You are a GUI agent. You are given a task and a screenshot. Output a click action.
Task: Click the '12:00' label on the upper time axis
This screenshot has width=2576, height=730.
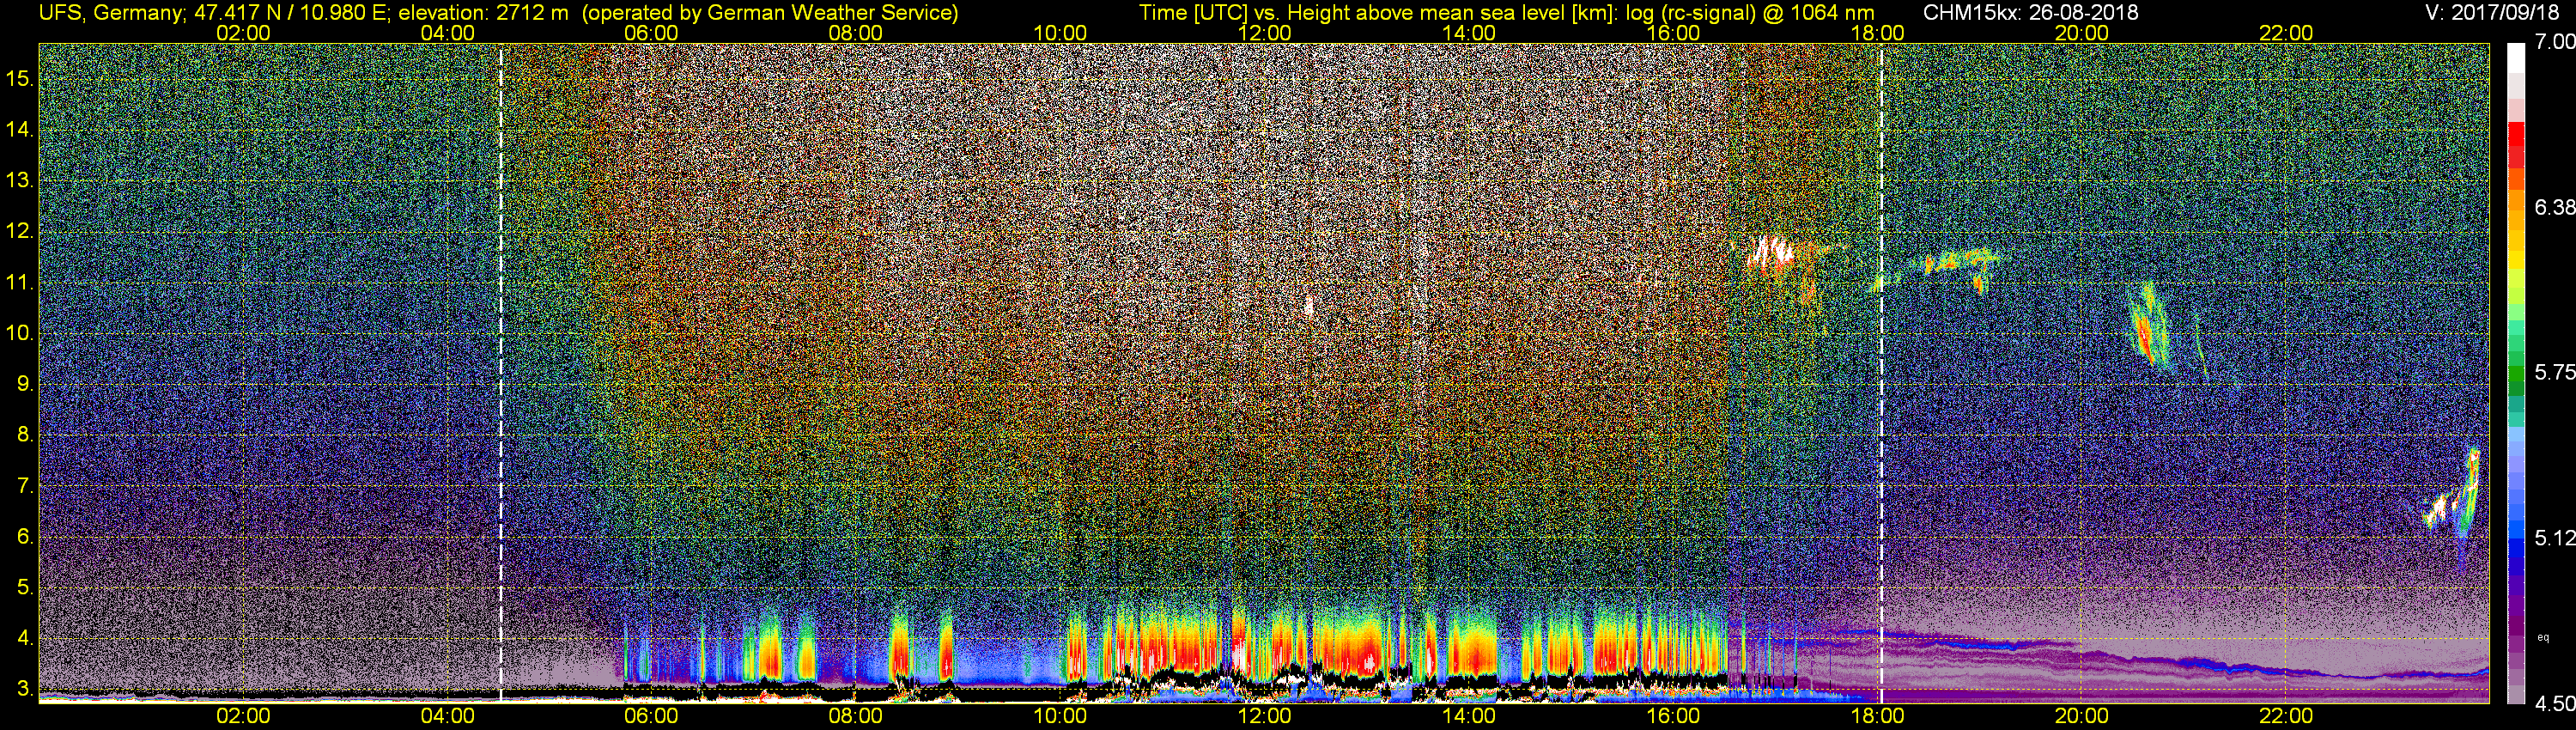click(1264, 33)
